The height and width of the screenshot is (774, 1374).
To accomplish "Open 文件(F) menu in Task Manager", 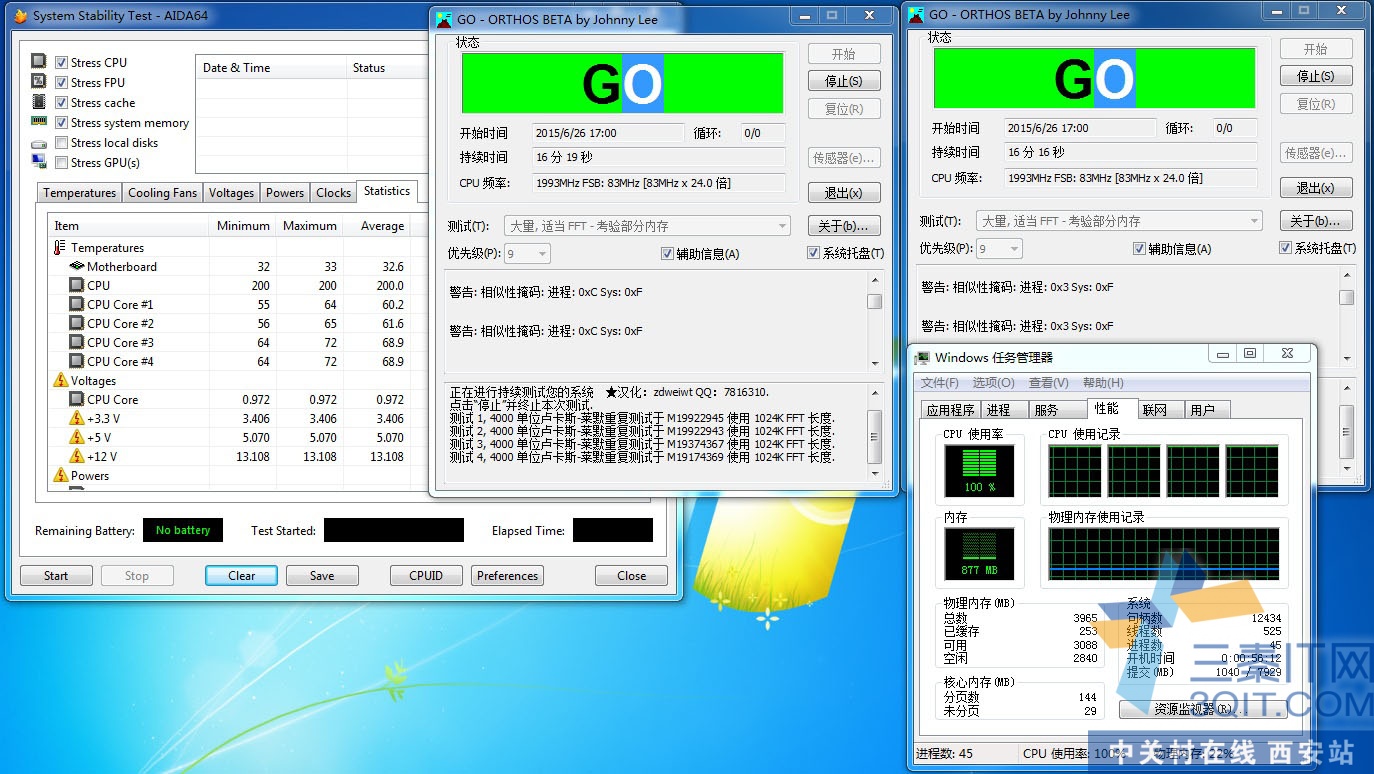I will coord(940,383).
